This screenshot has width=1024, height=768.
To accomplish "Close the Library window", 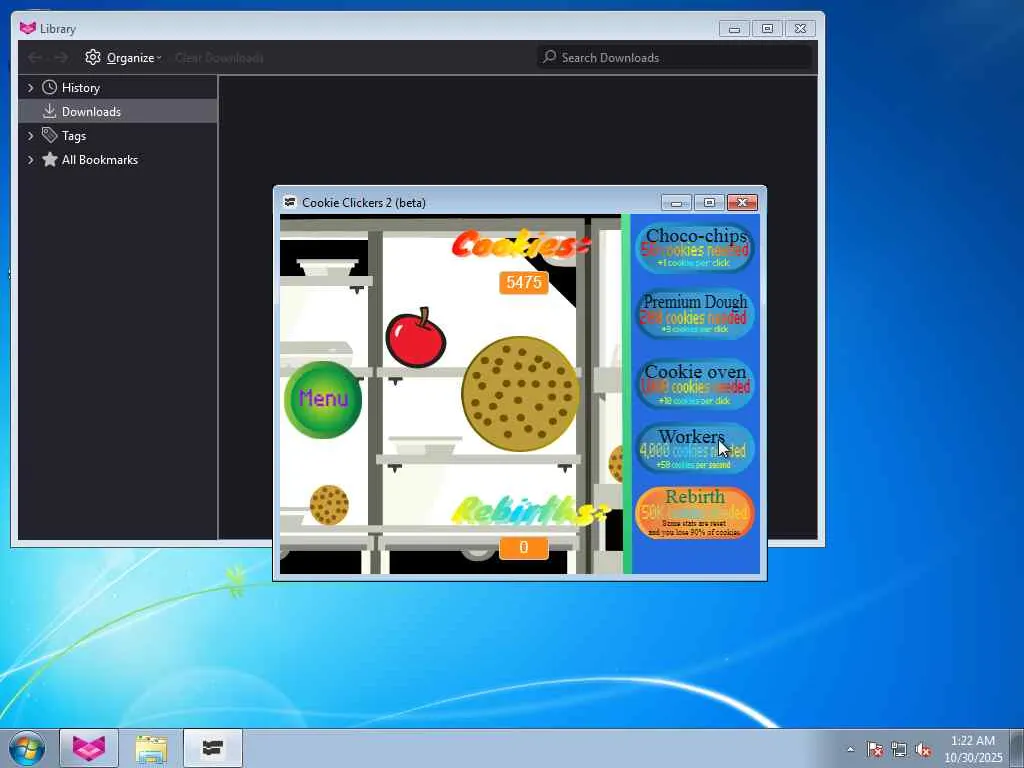I will [801, 29].
